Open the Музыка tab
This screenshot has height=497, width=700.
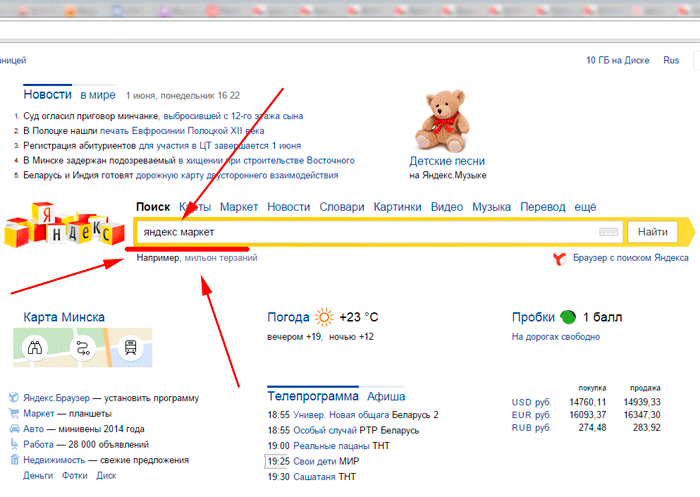tap(492, 207)
